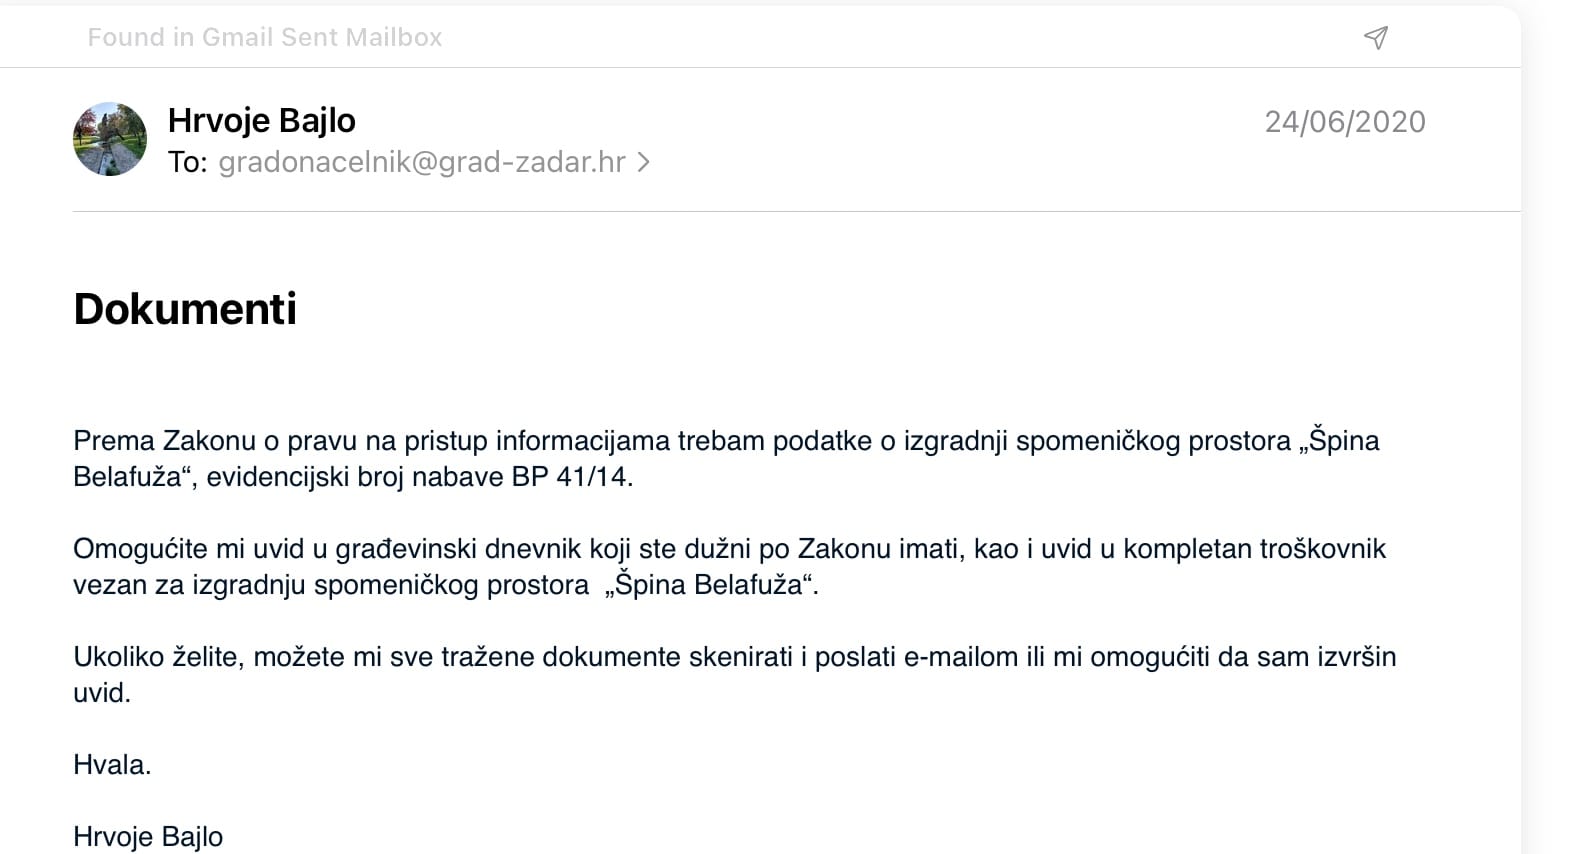Image resolution: width=1569 pixels, height=854 pixels.
Task: Click the message date 24/06/2020
Action: [x=1345, y=122]
